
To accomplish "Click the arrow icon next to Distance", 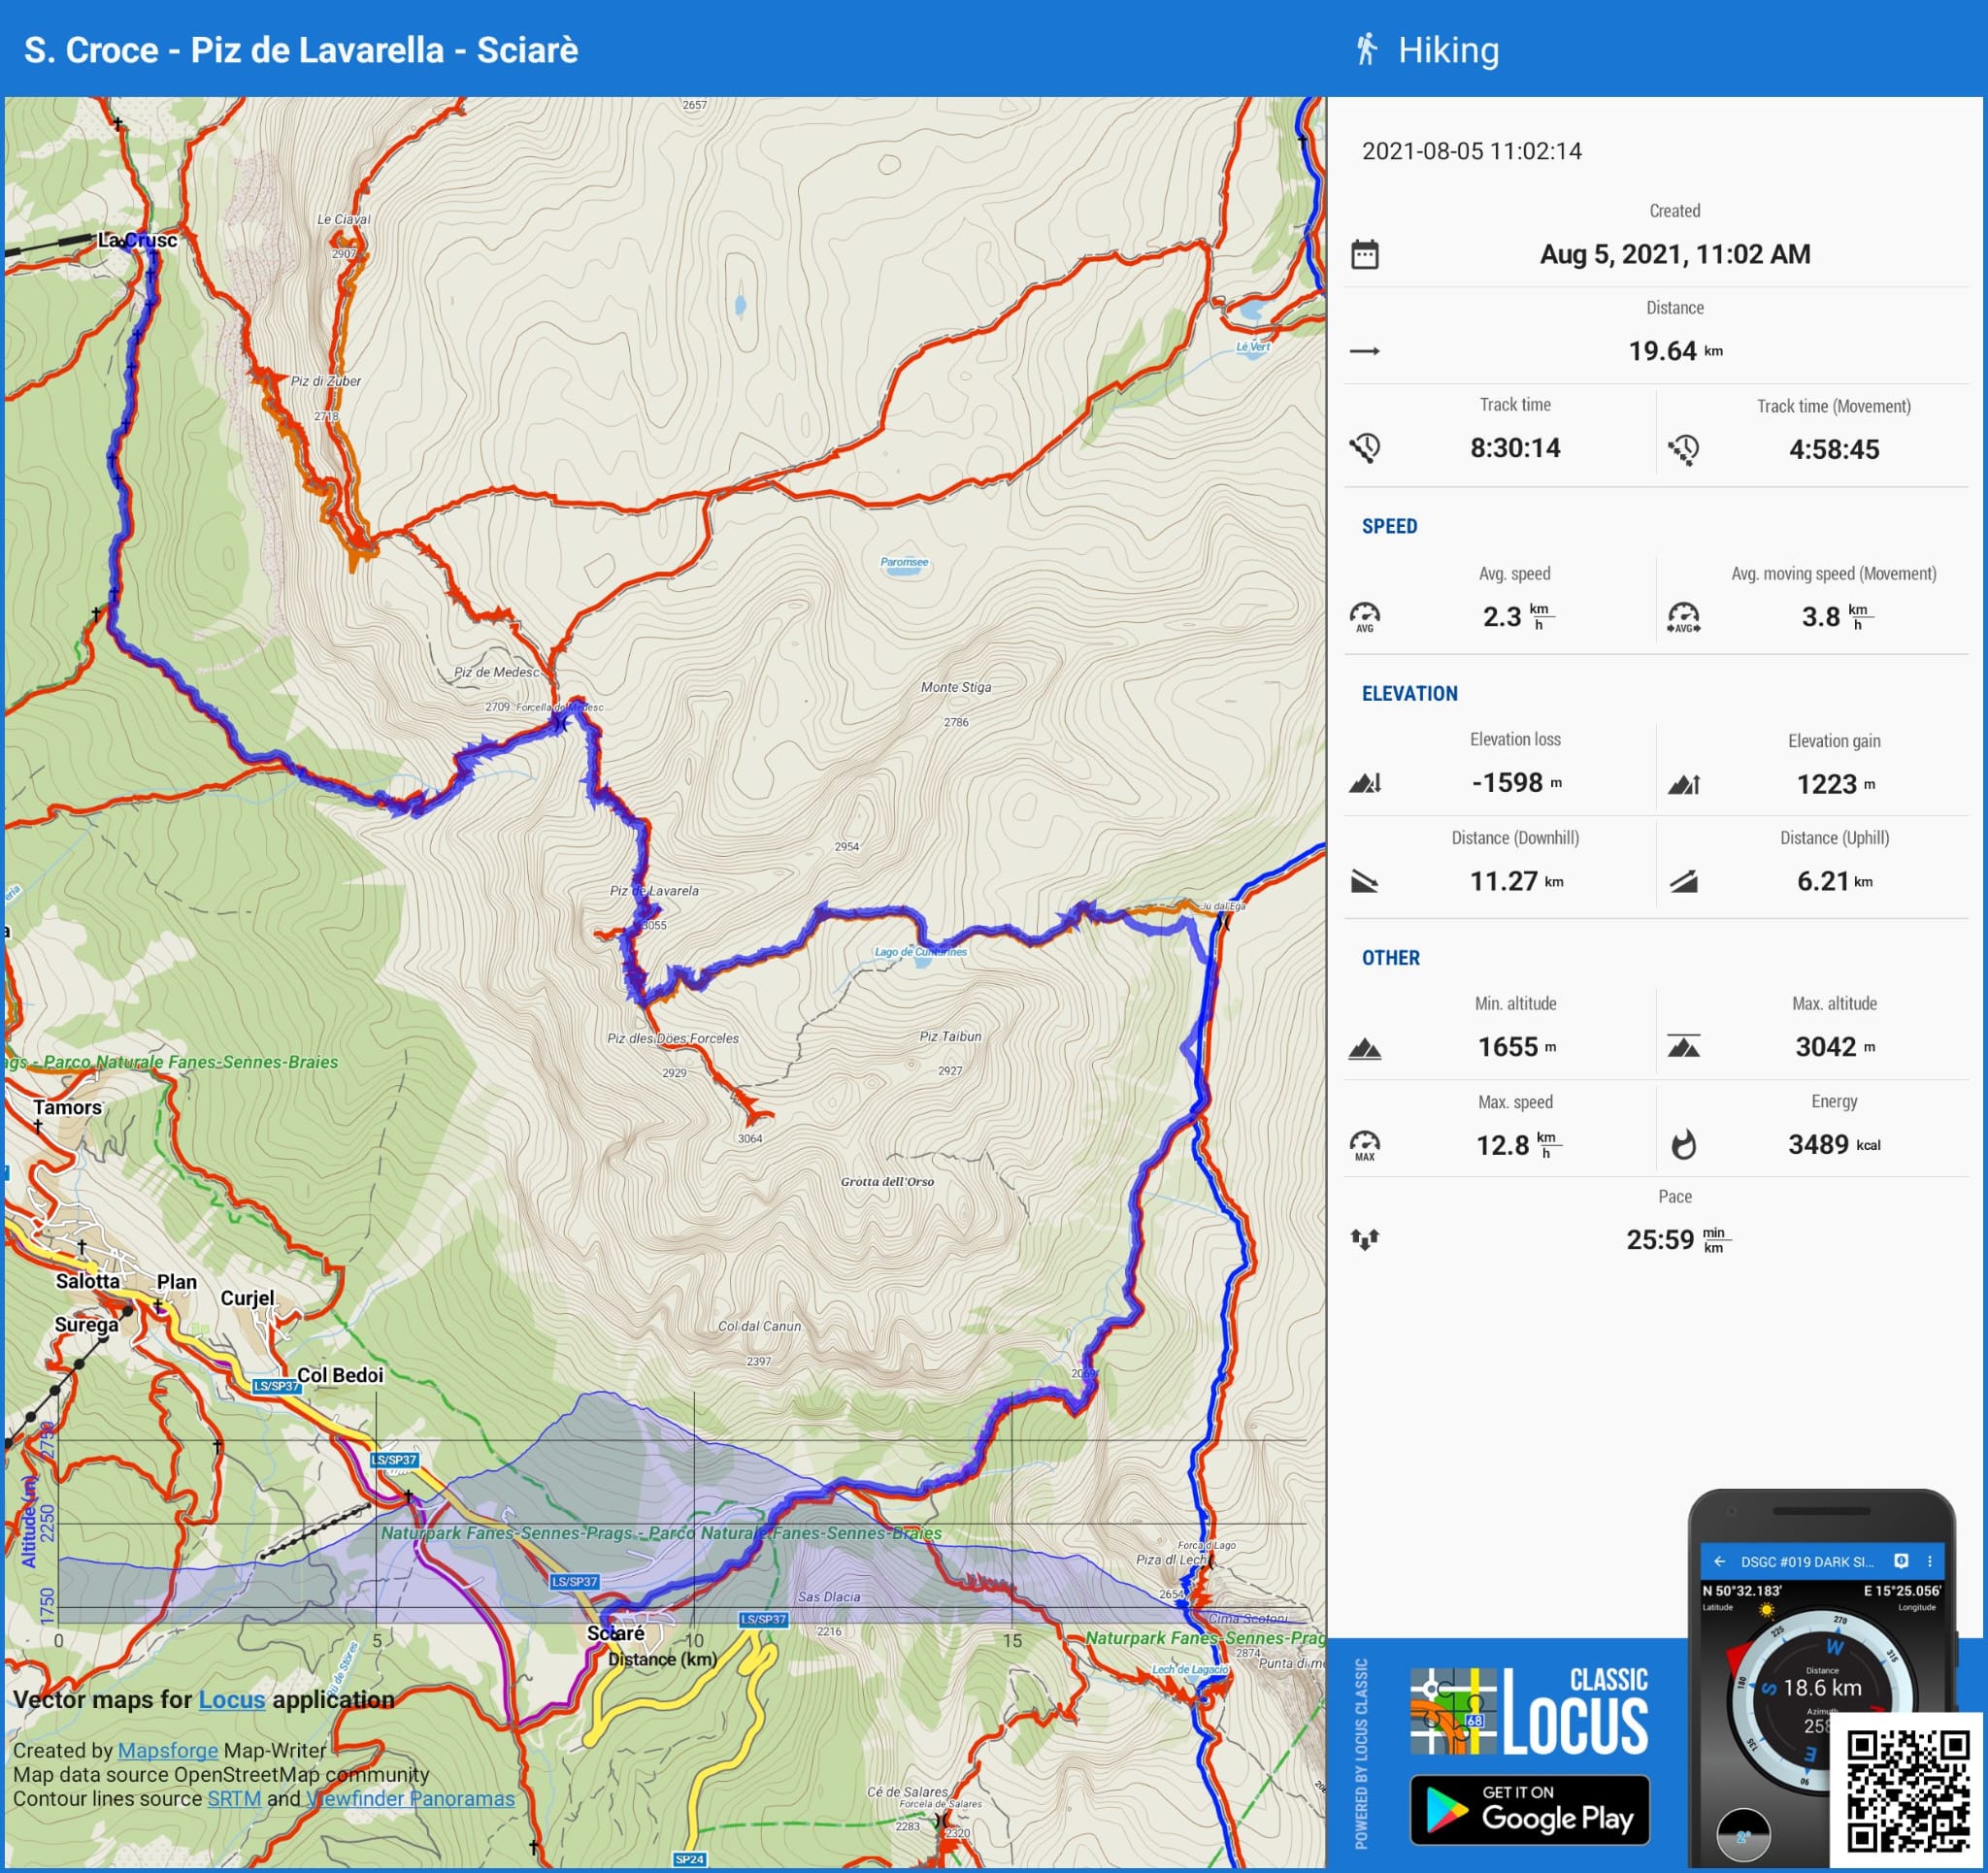I will [1364, 351].
